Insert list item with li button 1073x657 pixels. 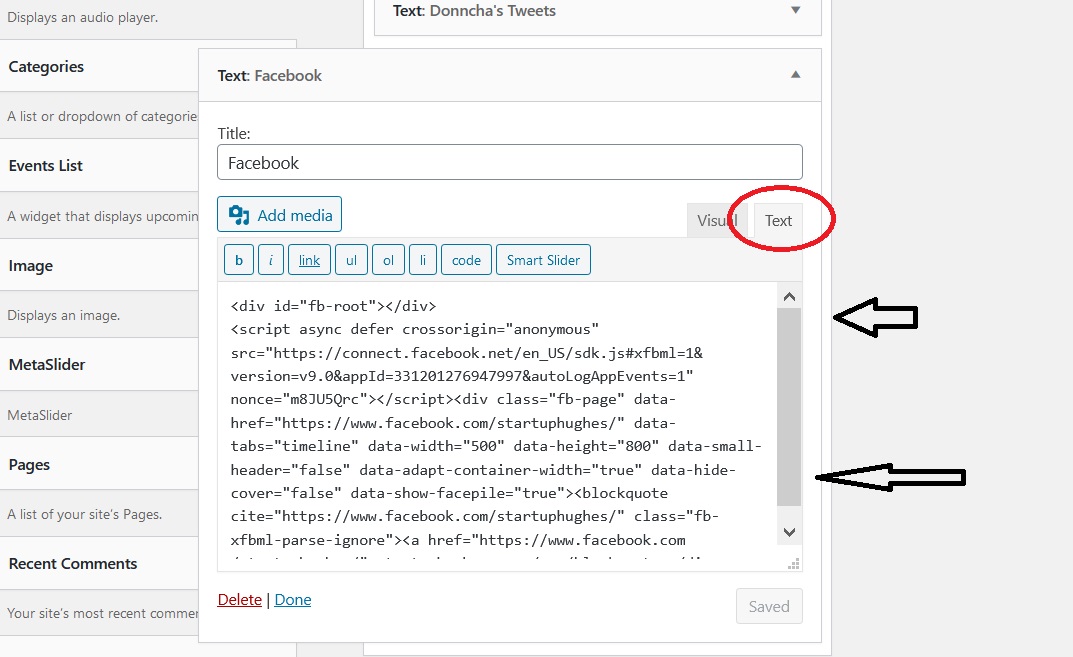click(x=423, y=260)
